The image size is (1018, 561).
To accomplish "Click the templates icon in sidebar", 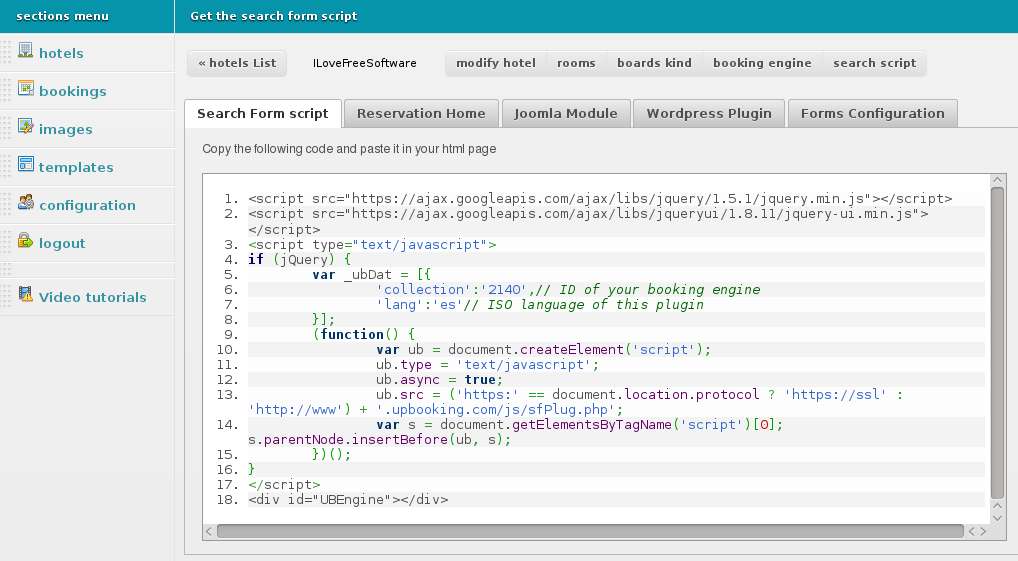I will tap(26, 165).
